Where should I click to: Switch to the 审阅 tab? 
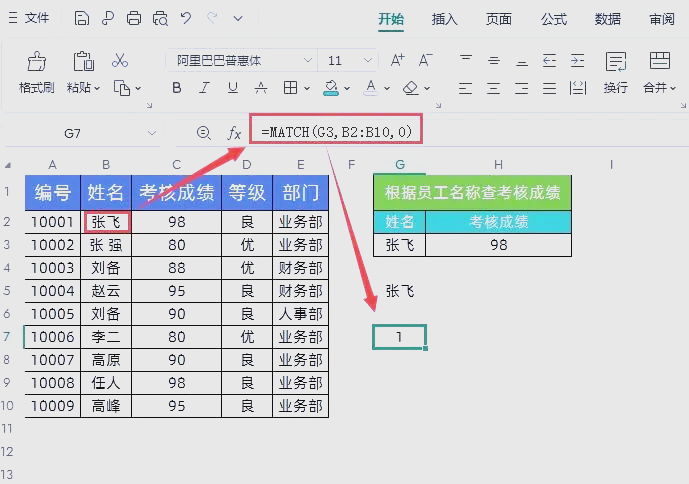click(x=662, y=19)
